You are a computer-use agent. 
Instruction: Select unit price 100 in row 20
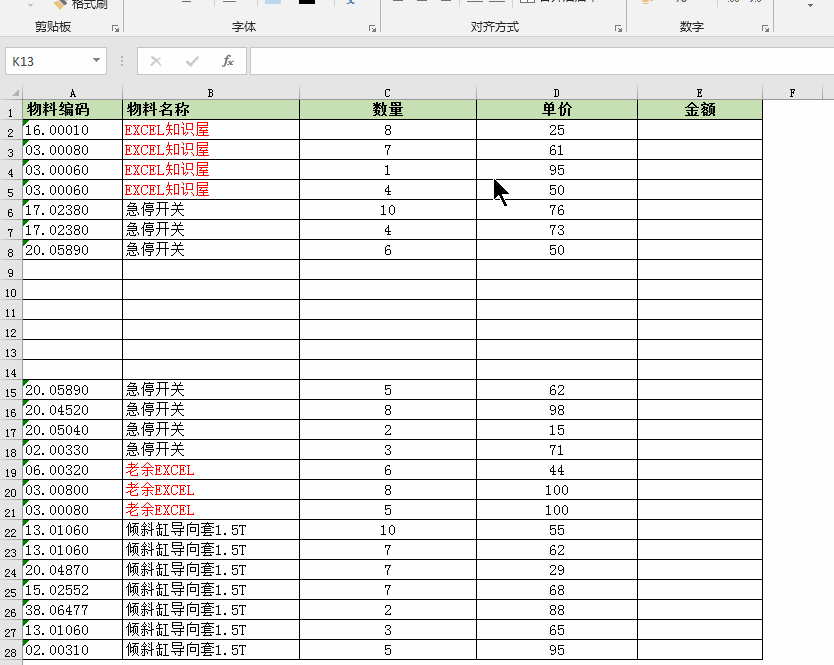pyautogui.click(x=556, y=490)
